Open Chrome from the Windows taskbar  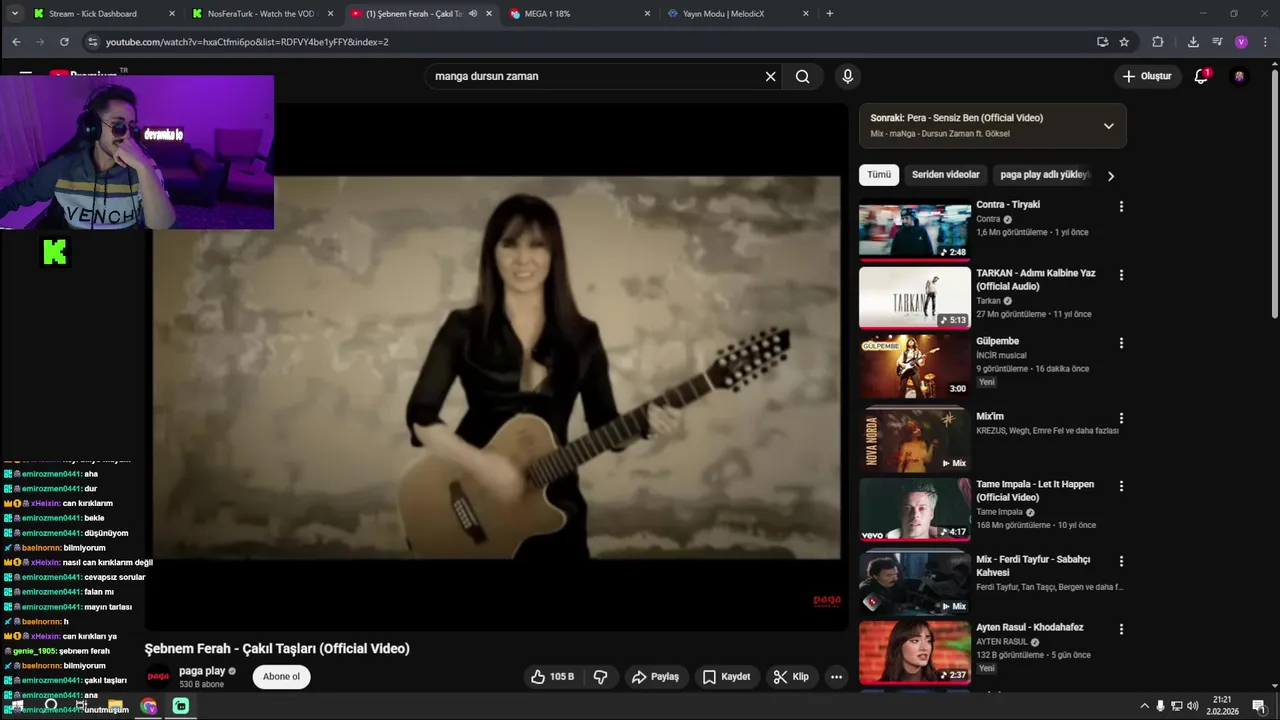pos(148,706)
